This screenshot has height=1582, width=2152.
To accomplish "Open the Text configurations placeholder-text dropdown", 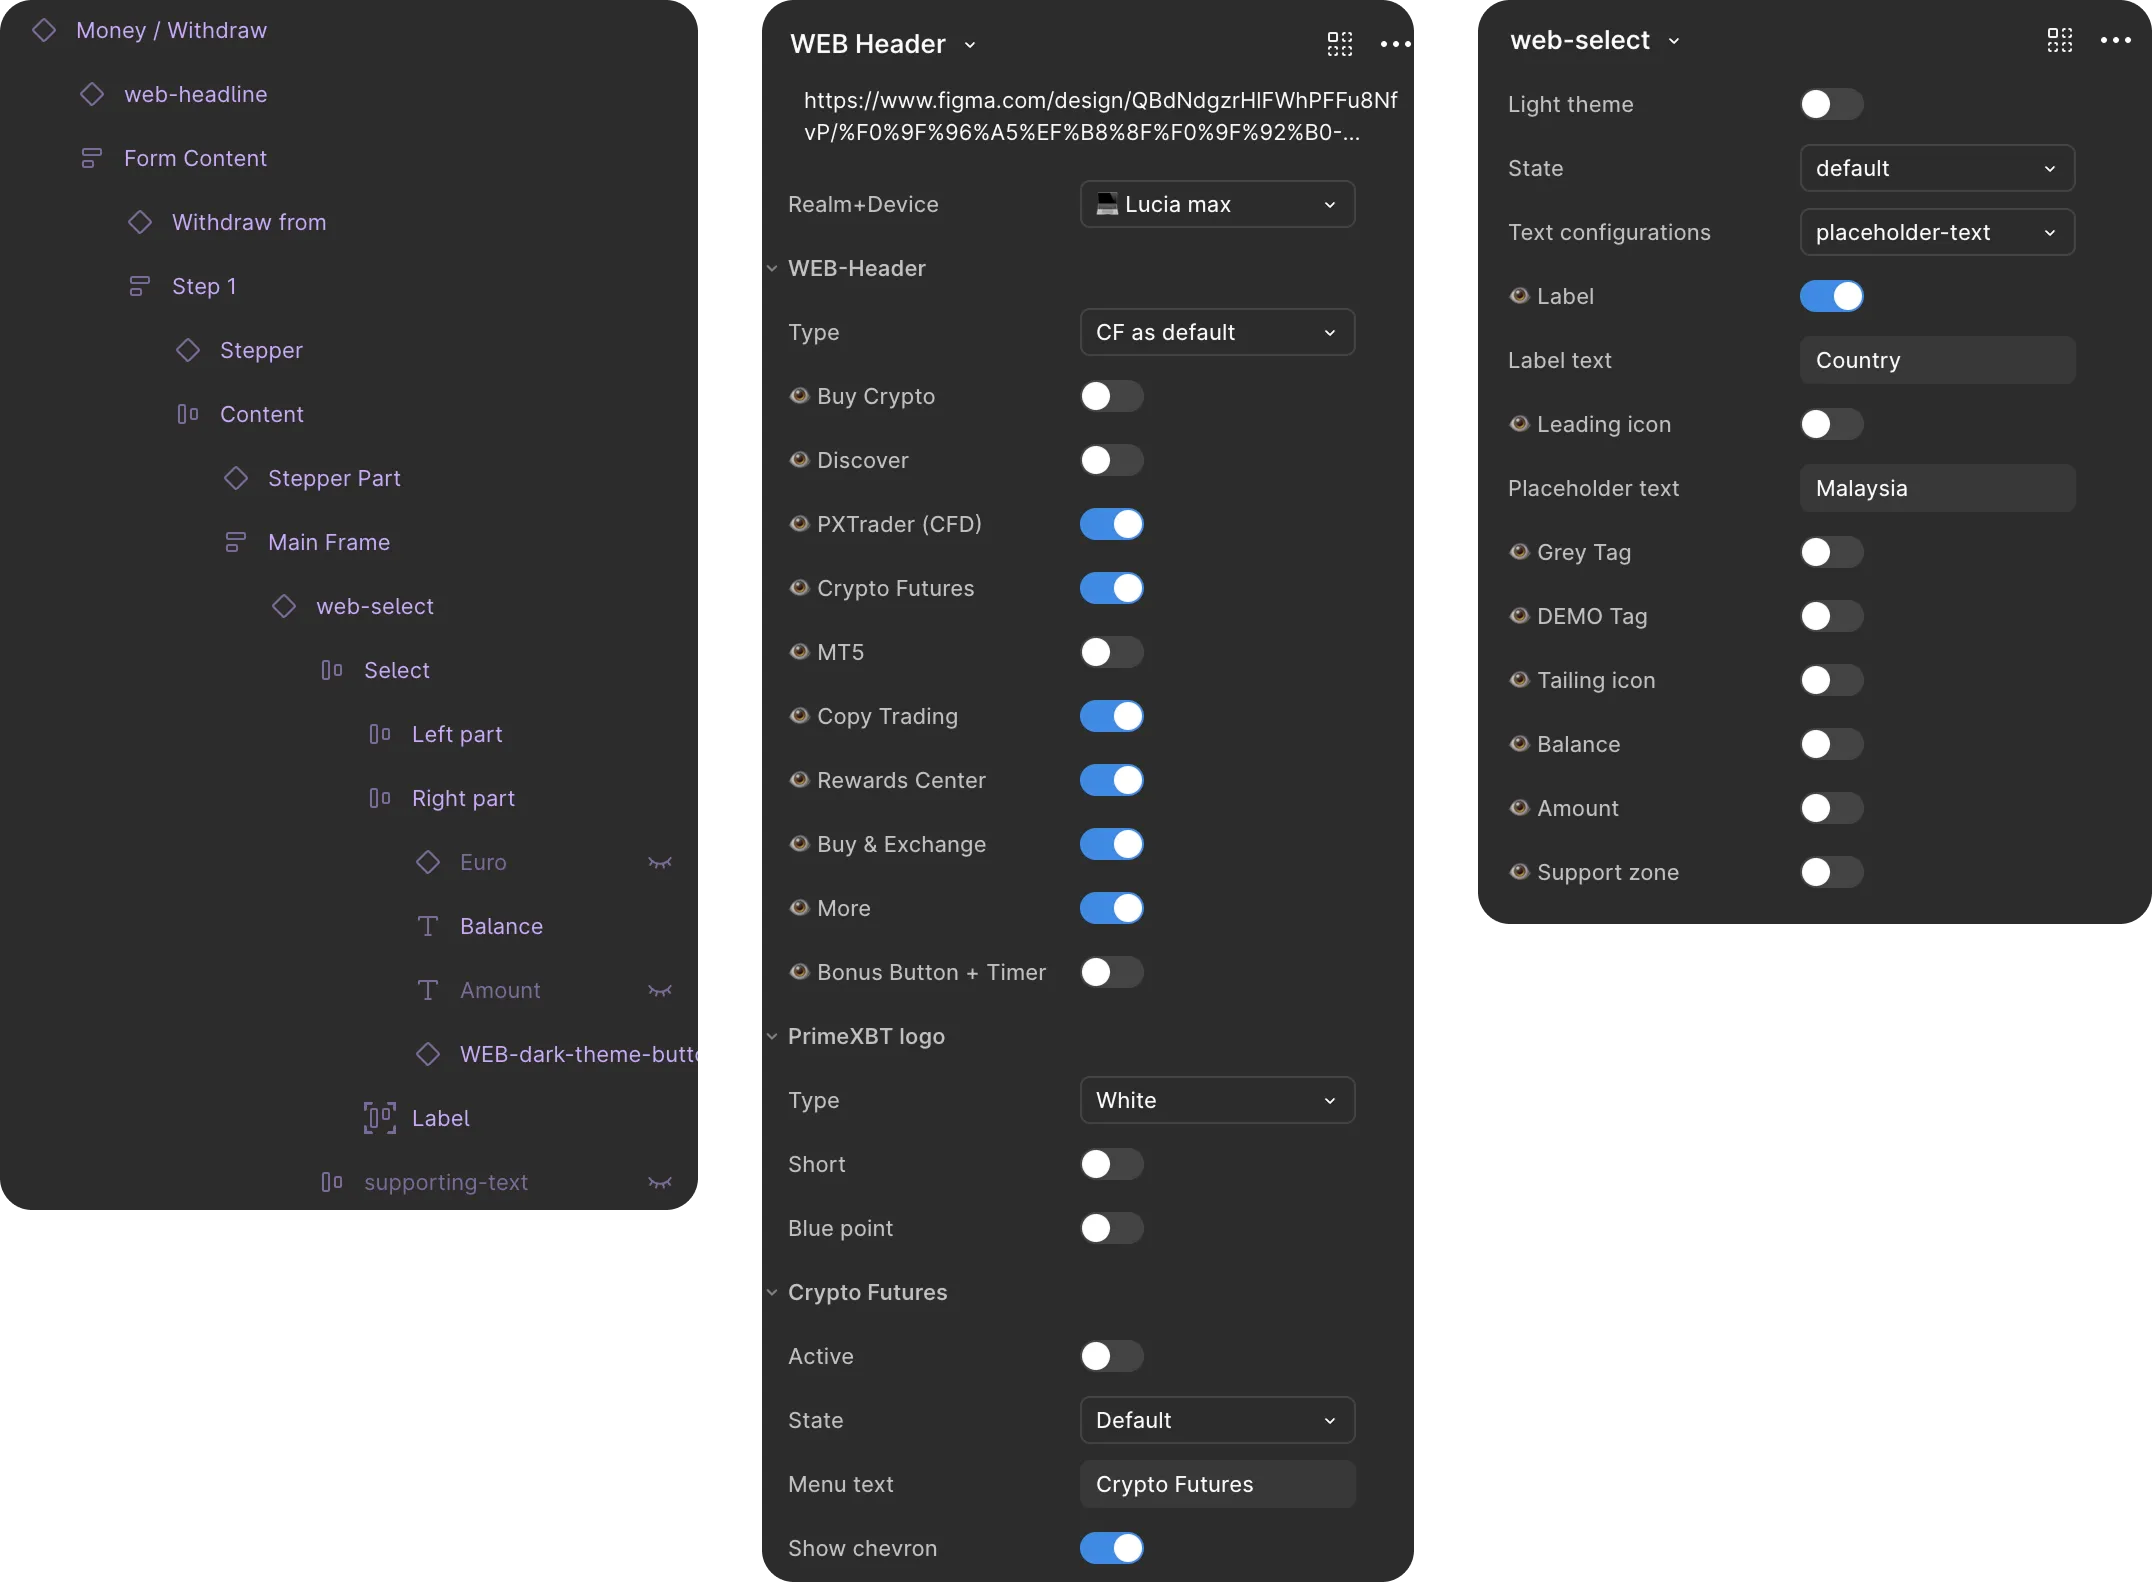I will click(x=1937, y=232).
